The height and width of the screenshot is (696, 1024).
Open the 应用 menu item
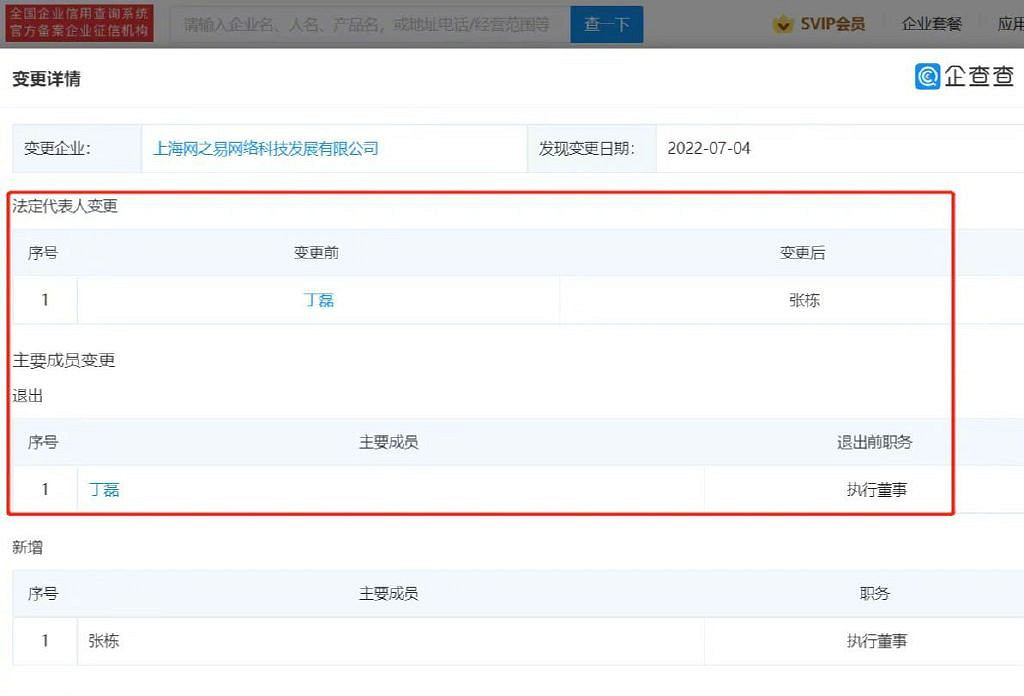(x=1011, y=21)
